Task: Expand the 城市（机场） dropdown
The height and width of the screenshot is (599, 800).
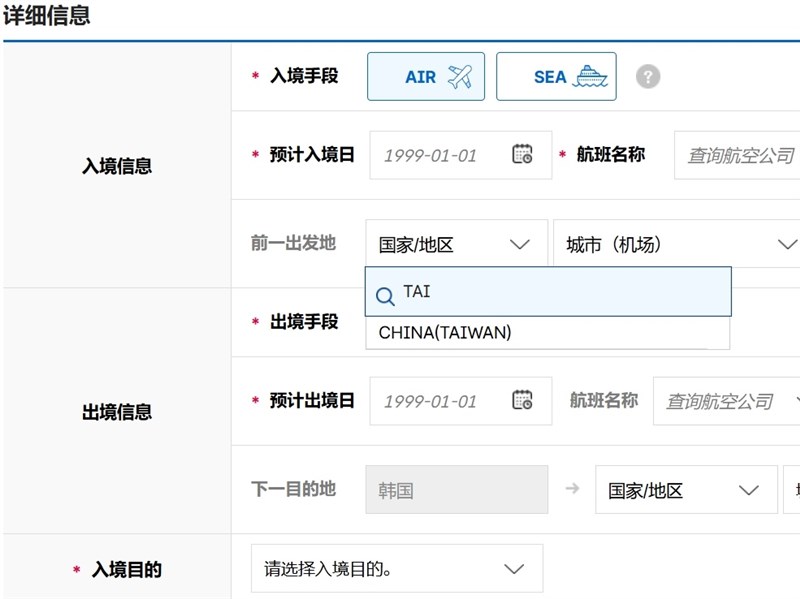Action: (x=676, y=245)
